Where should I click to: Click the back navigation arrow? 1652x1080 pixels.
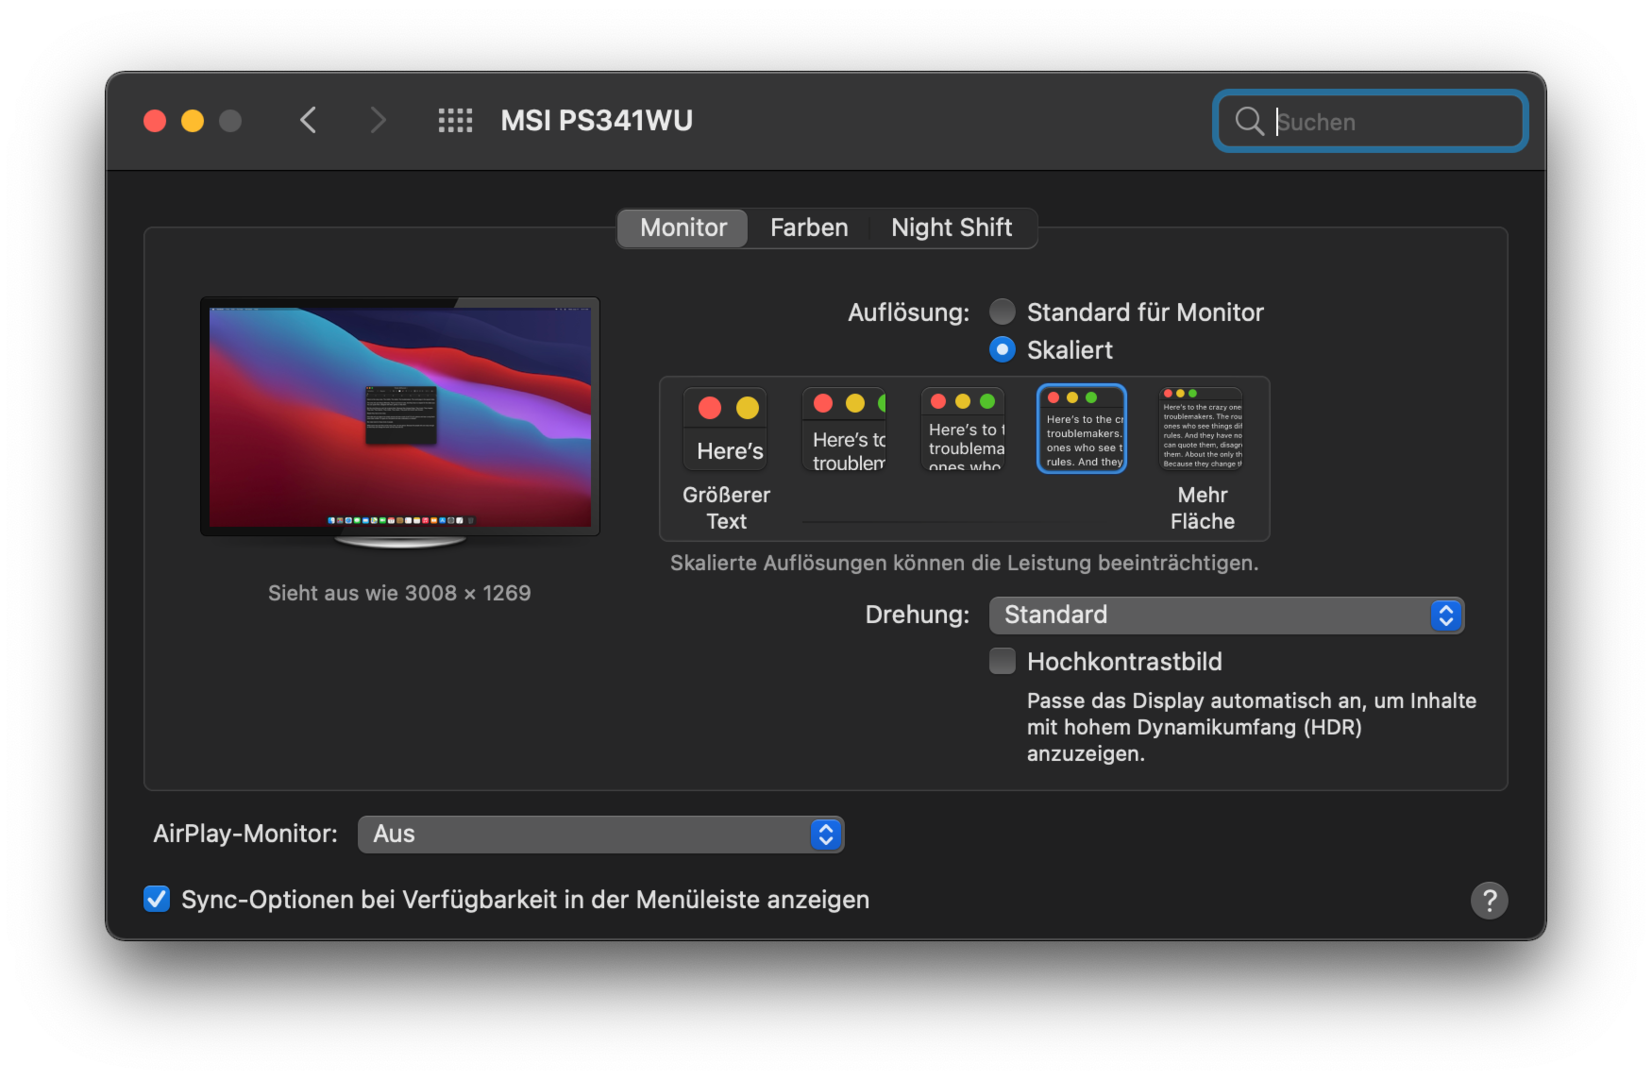pos(308,121)
